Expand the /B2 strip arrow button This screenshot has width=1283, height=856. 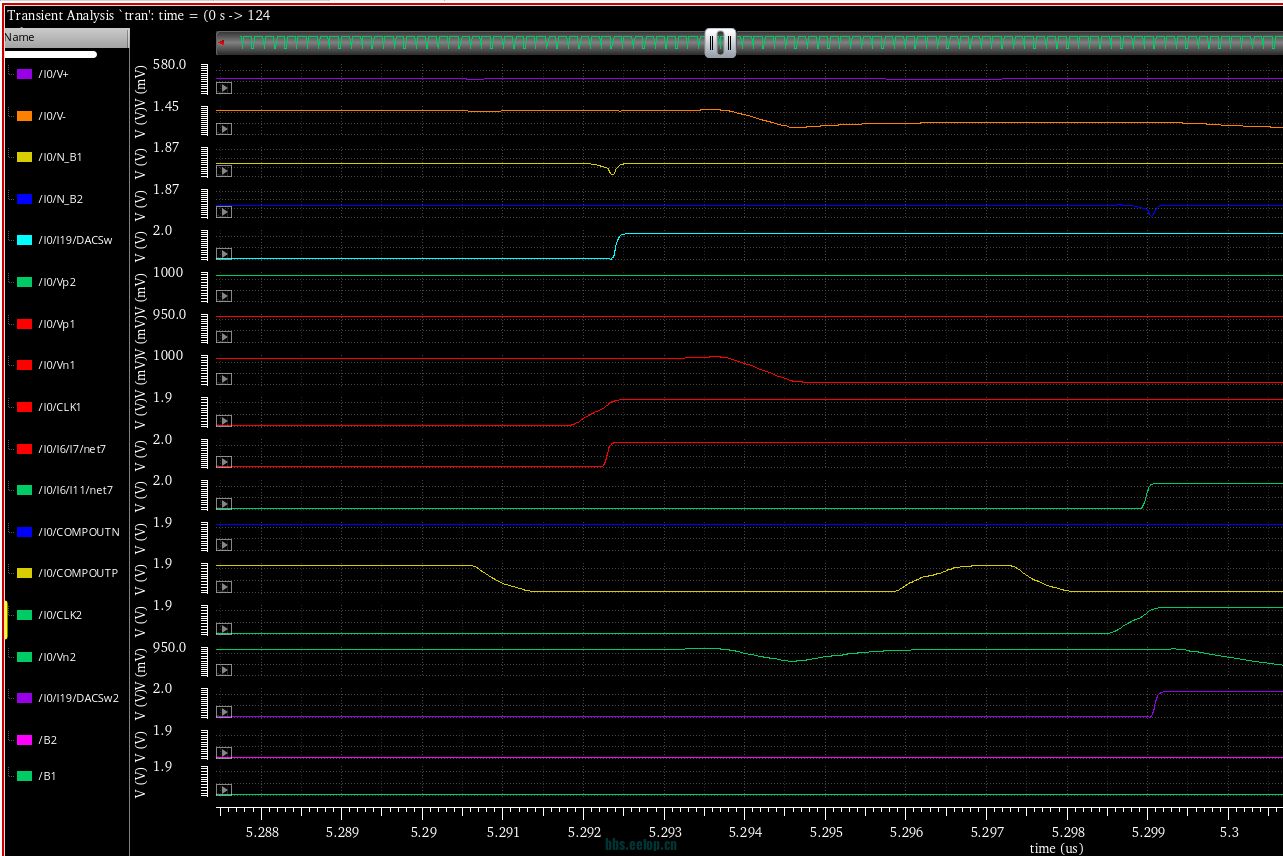tap(224, 754)
